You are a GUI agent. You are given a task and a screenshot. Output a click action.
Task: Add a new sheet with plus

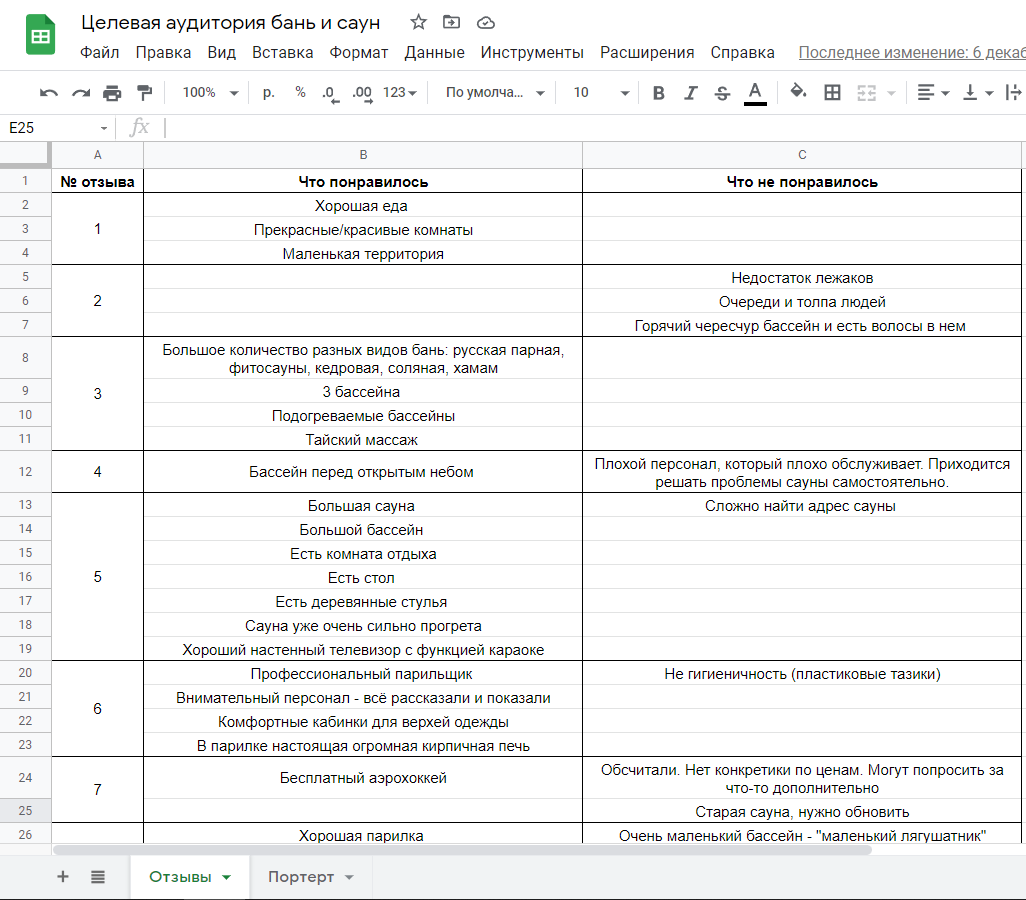click(x=63, y=876)
